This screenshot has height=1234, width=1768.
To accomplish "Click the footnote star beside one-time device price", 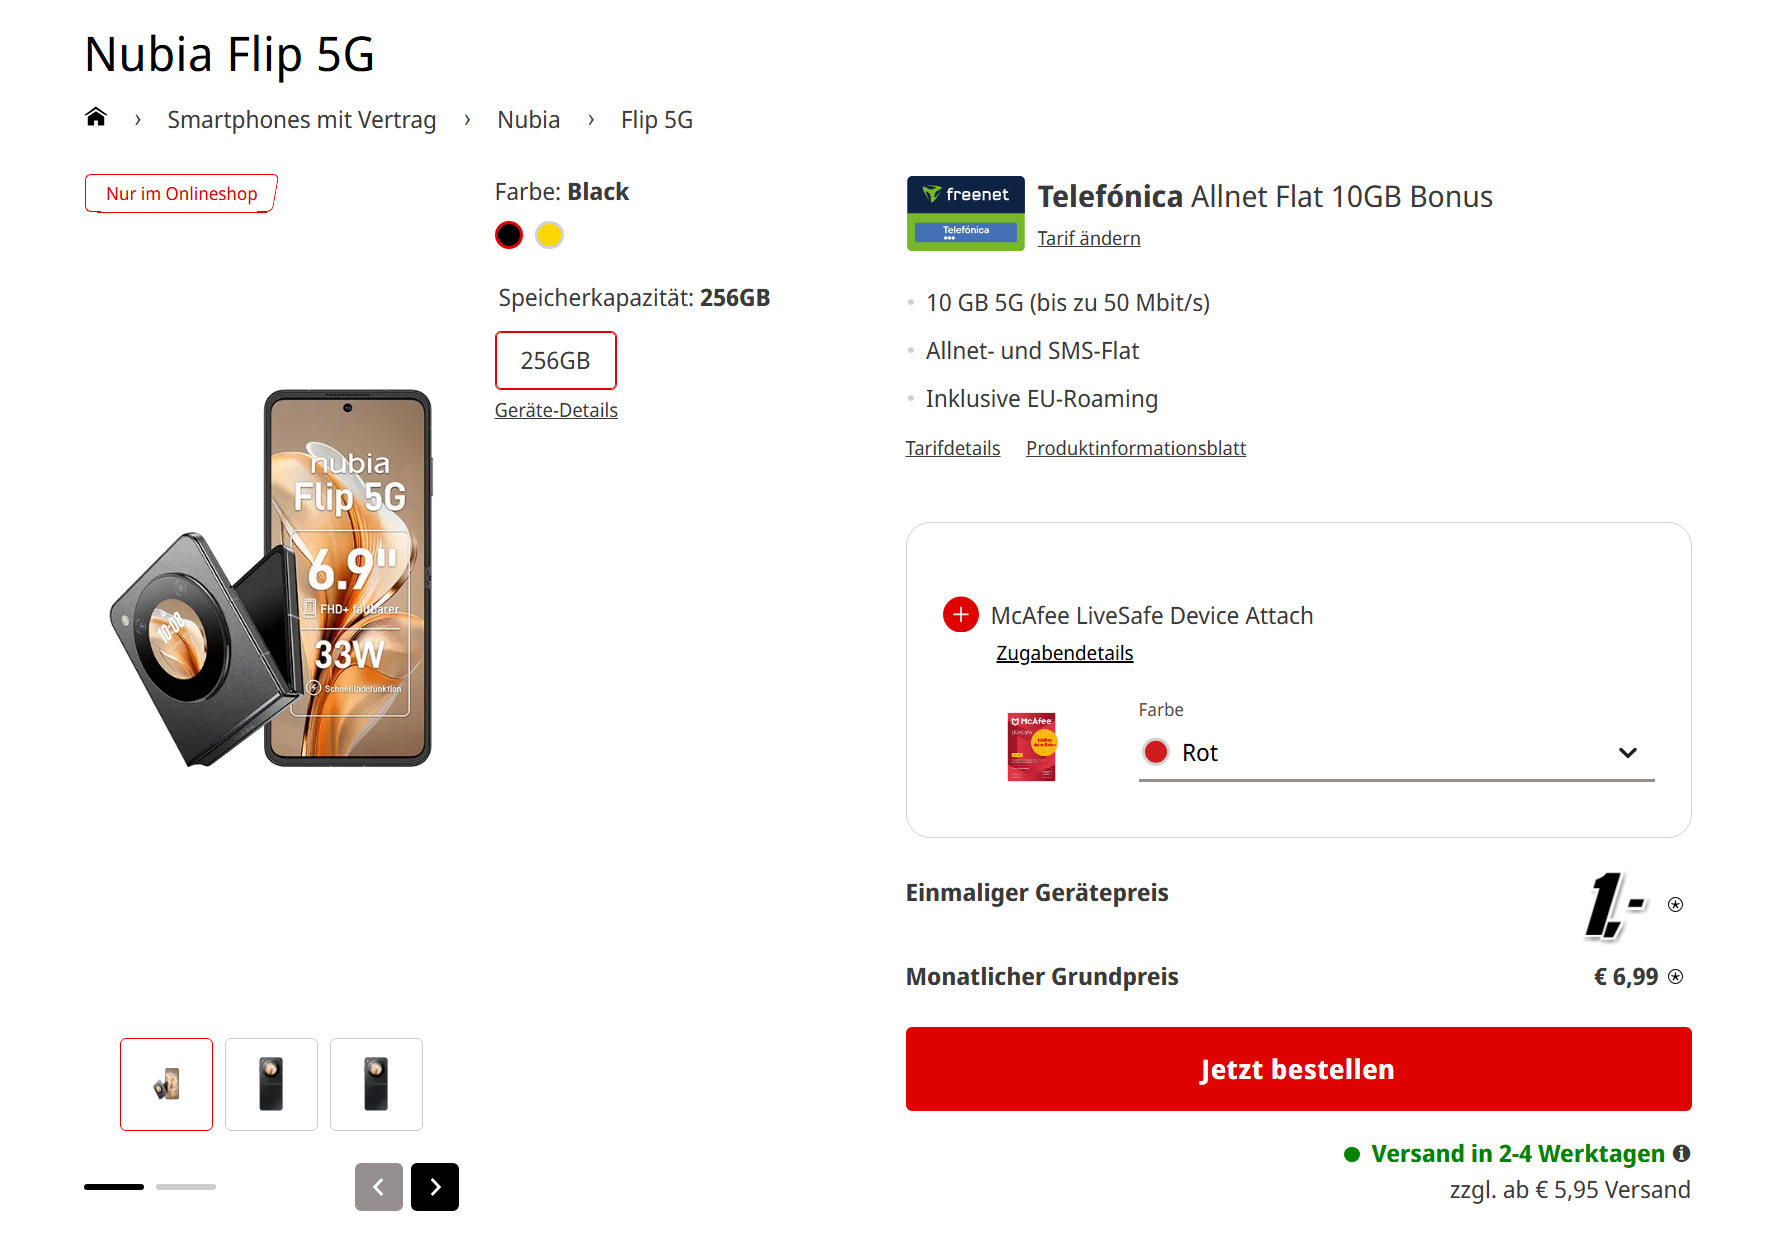I will click(x=1676, y=905).
